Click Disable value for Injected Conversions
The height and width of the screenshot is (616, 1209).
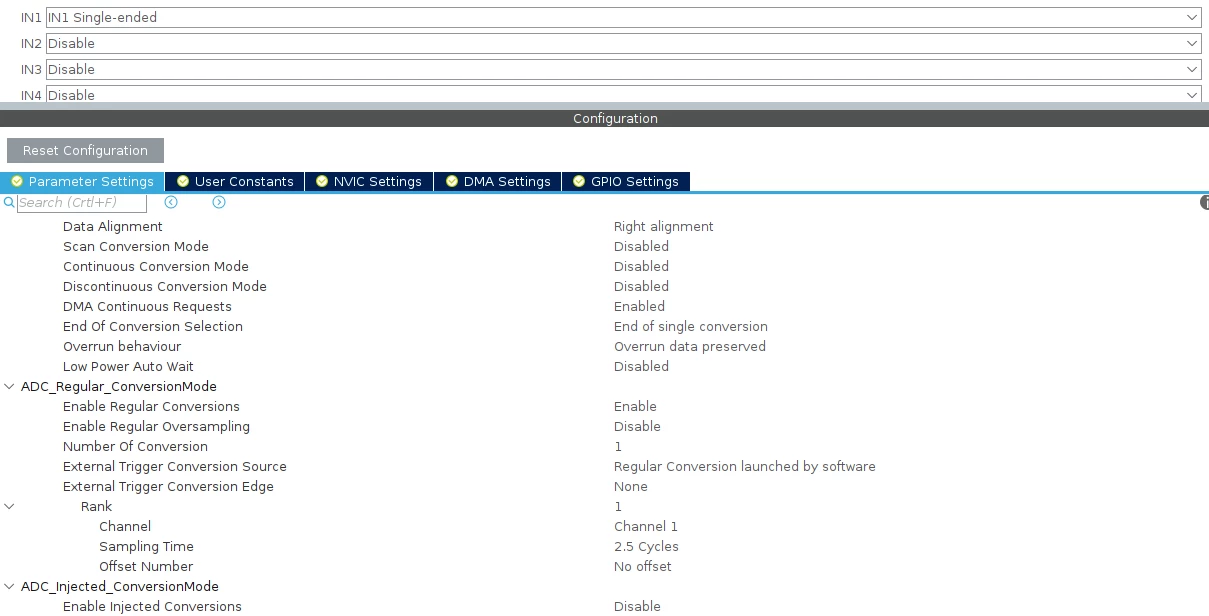[637, 606]
